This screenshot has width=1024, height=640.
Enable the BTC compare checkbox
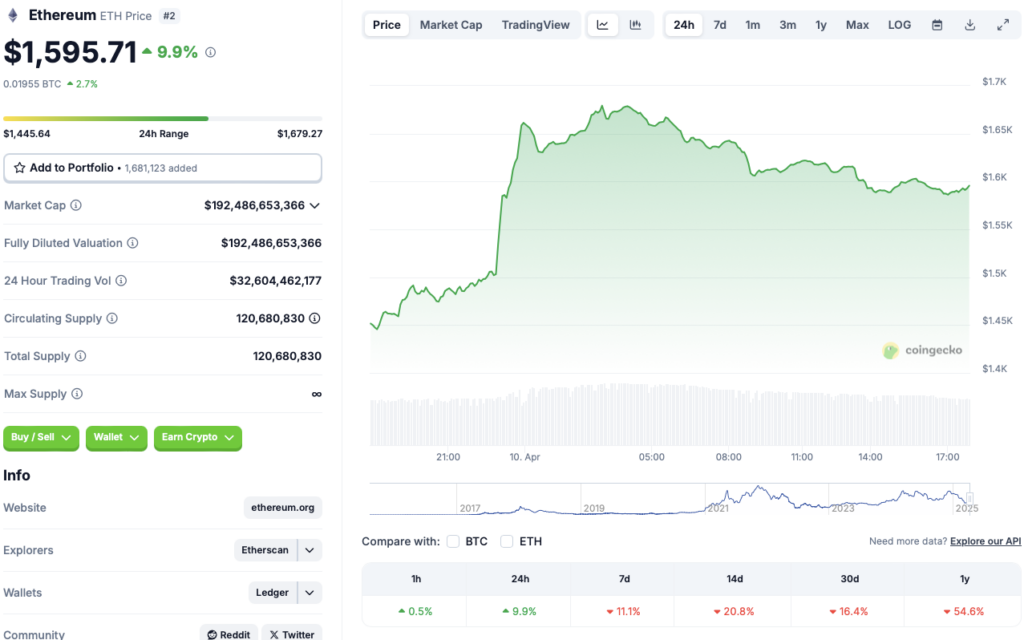453,541
